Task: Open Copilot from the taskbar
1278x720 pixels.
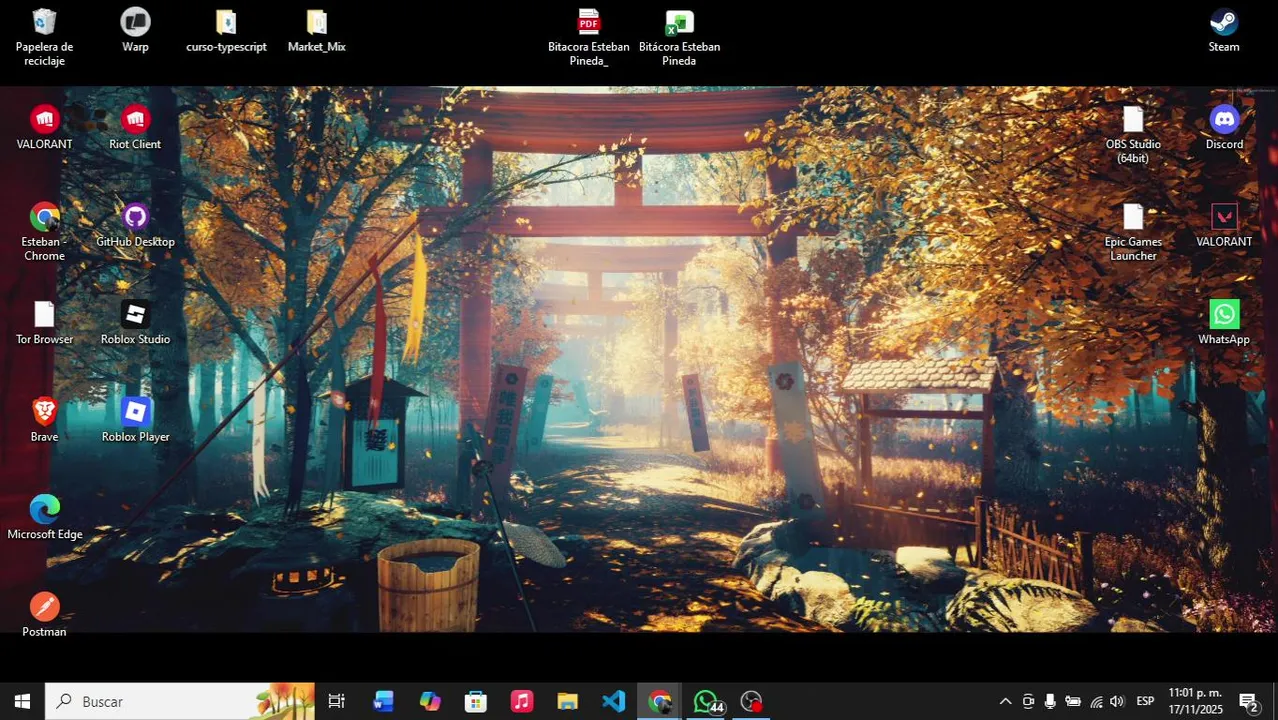Action: pyautogui.click(x=430, y=701)
